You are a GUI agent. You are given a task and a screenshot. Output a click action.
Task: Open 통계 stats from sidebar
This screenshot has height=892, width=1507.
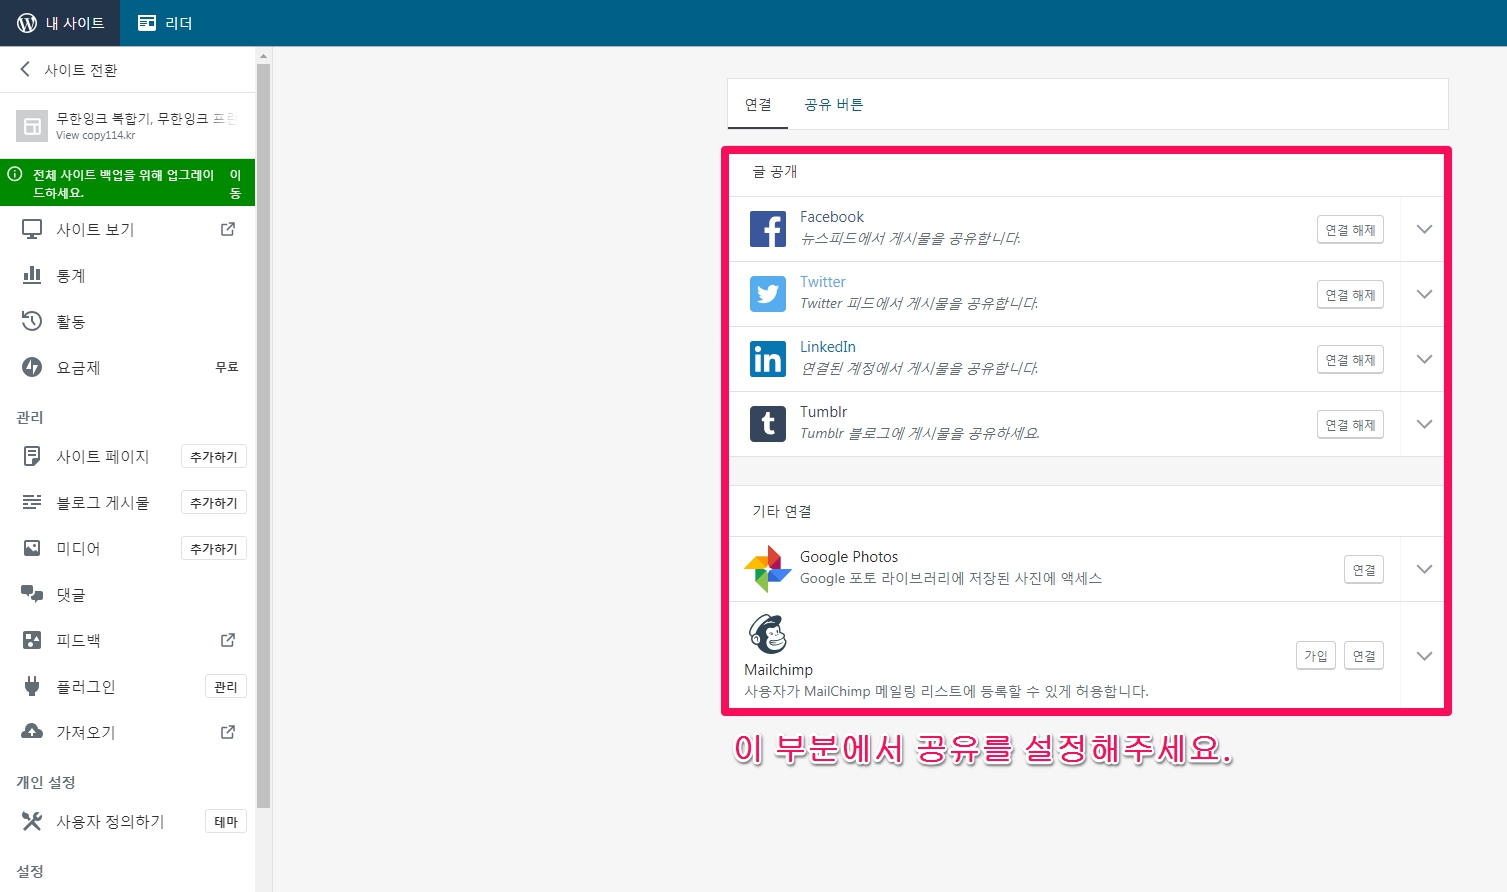pos(70,275)
